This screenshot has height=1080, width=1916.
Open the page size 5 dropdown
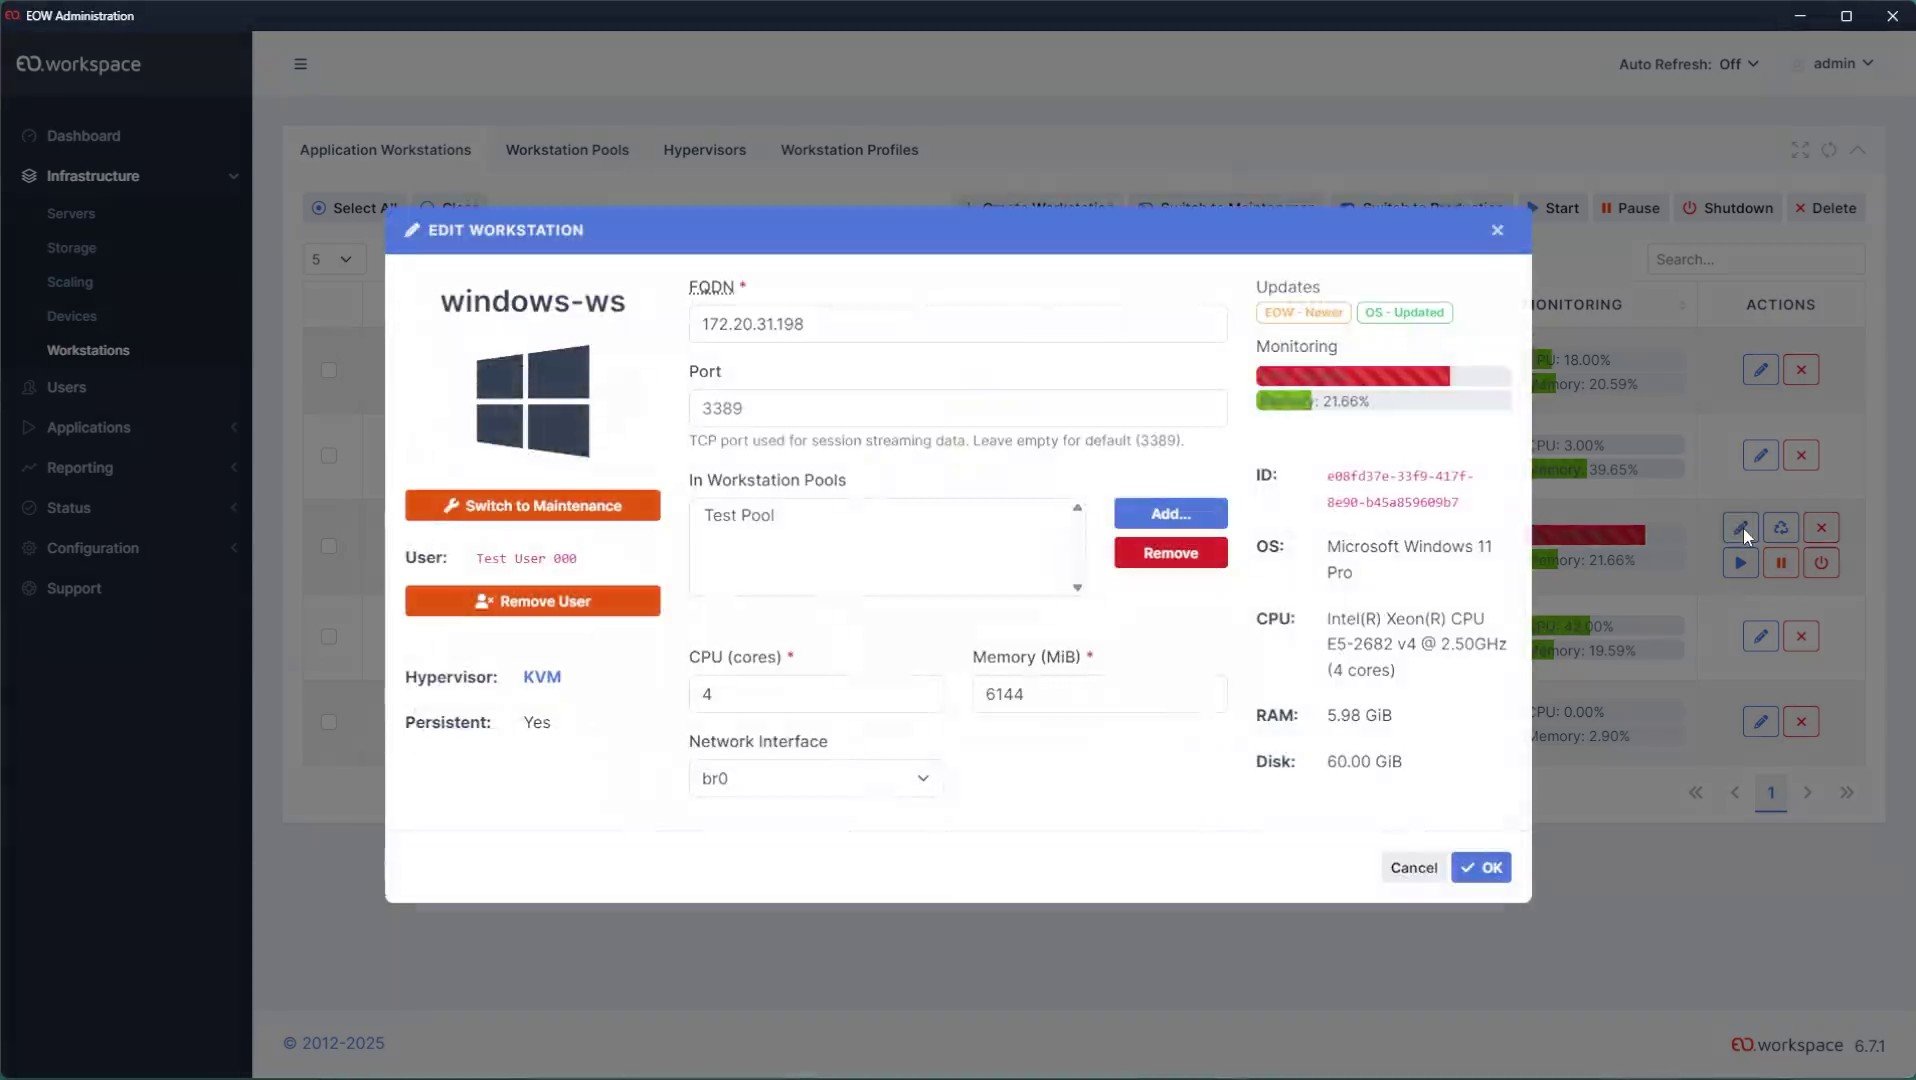coord(333,259)
